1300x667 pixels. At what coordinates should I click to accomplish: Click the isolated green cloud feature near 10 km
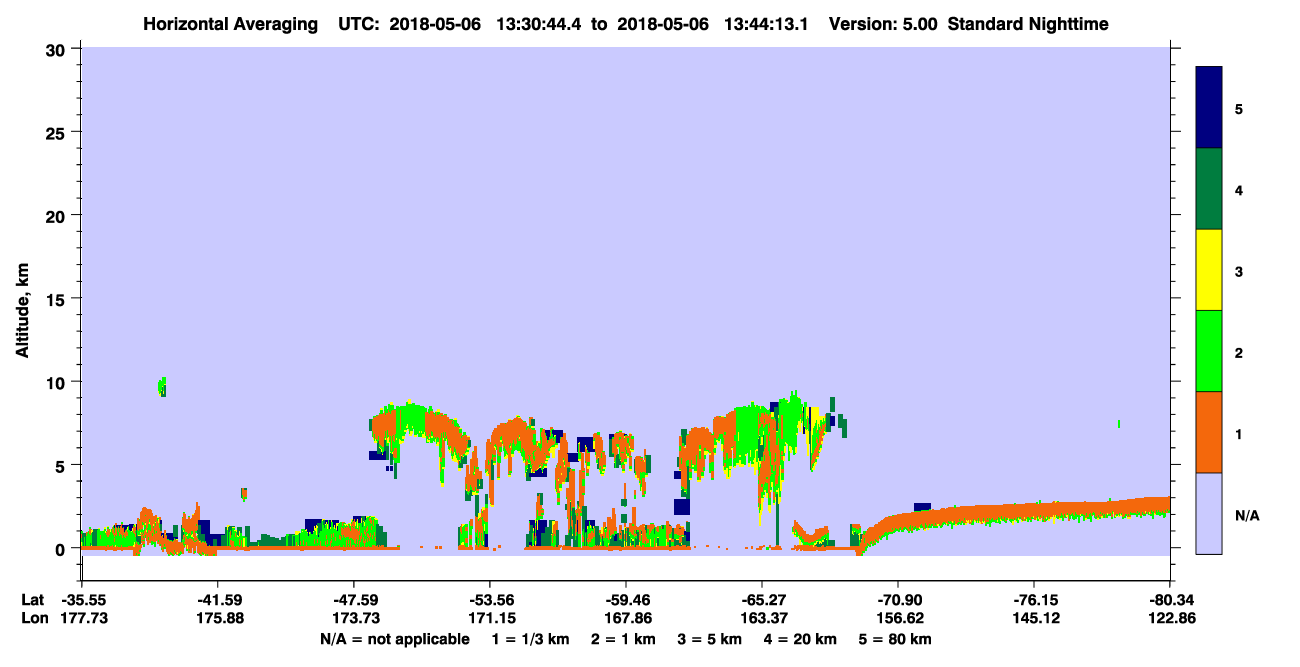(x=161, y=387)
